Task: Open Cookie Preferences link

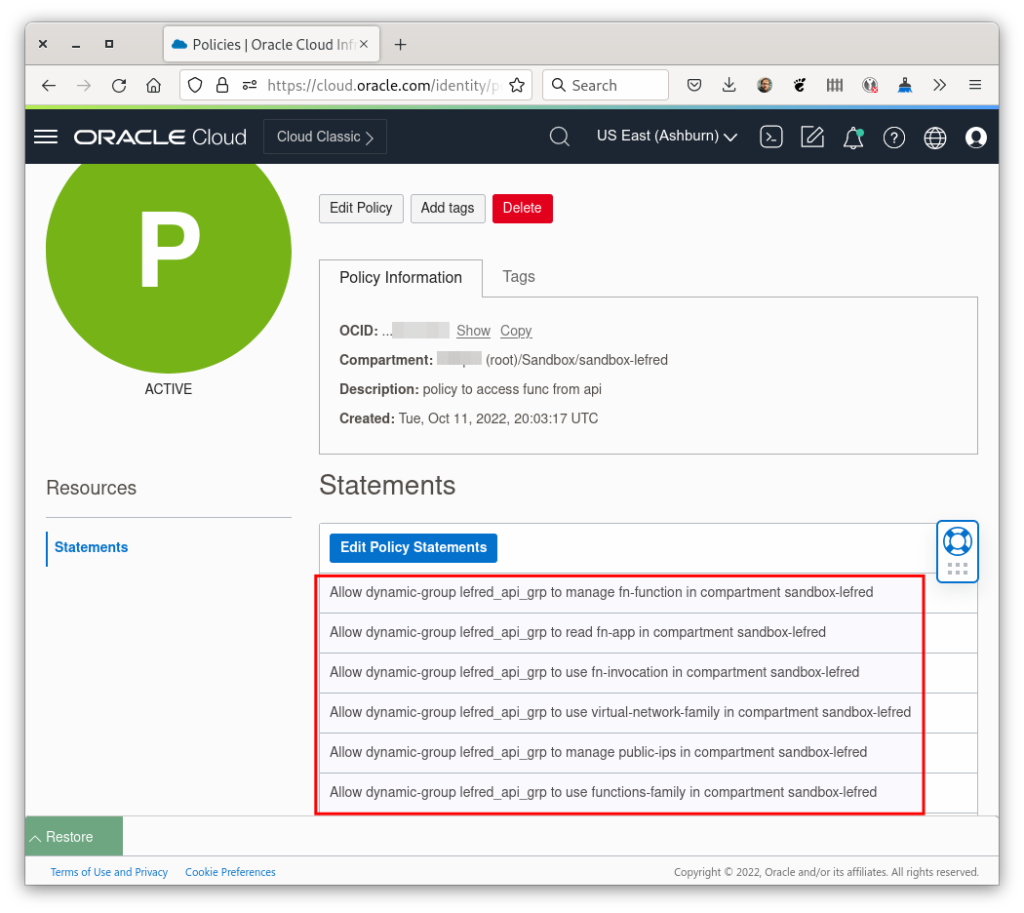Action: point(230,872)
